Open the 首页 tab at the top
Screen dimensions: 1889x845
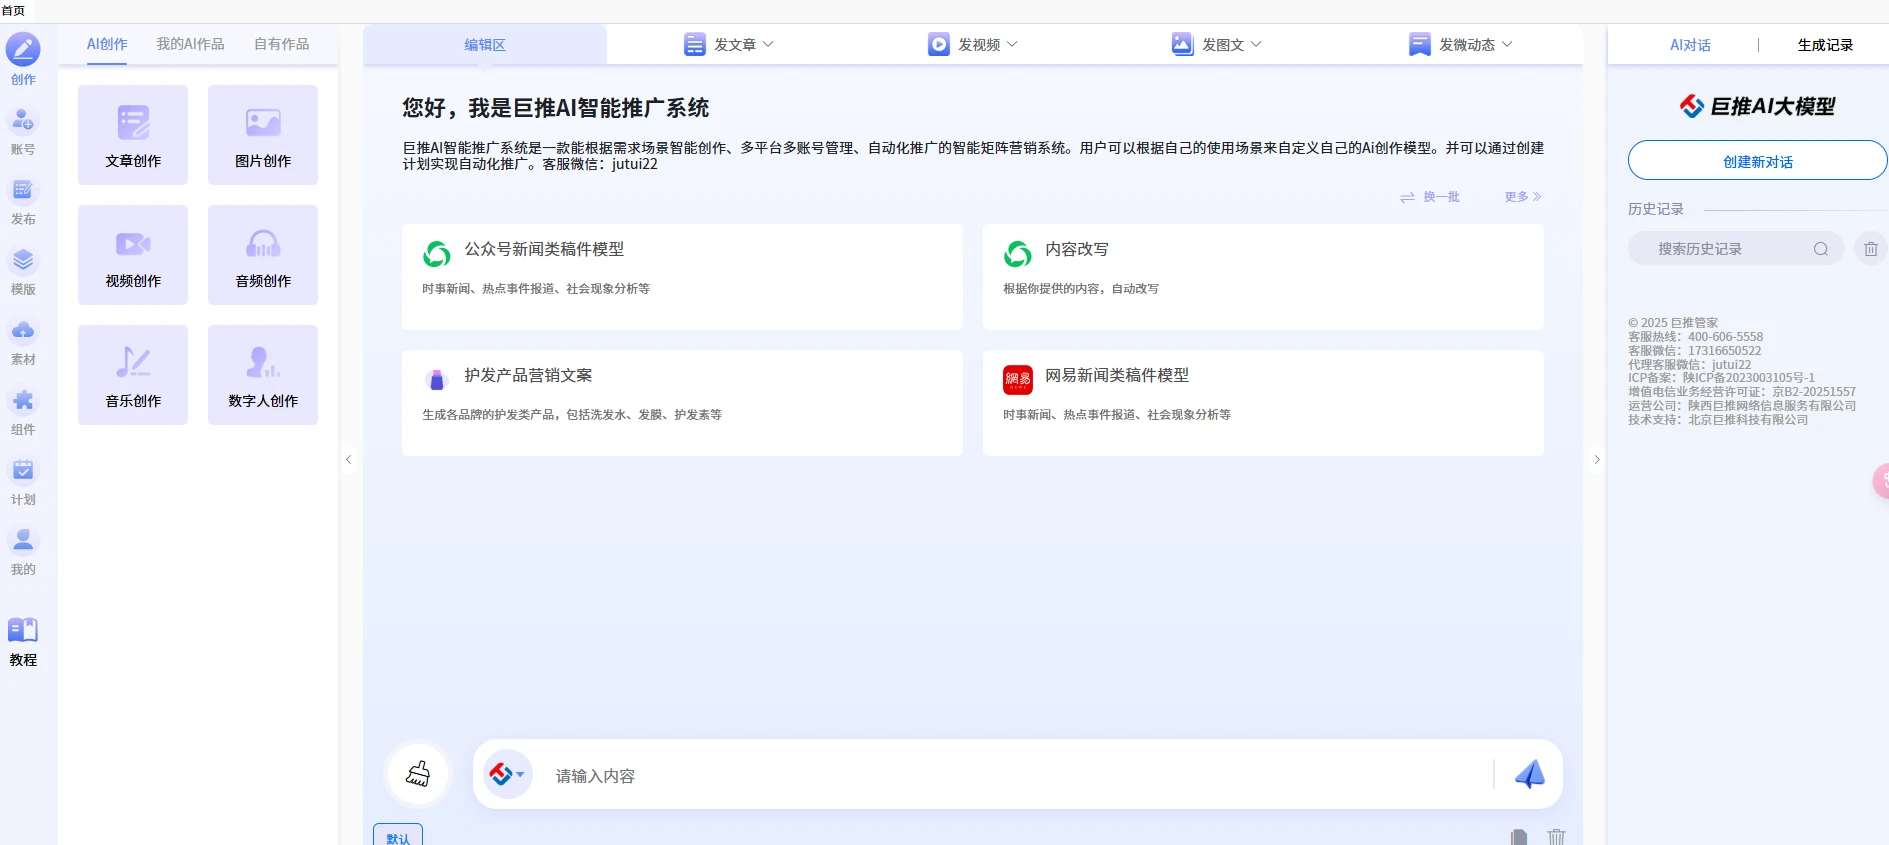click(x=14, y=11)
